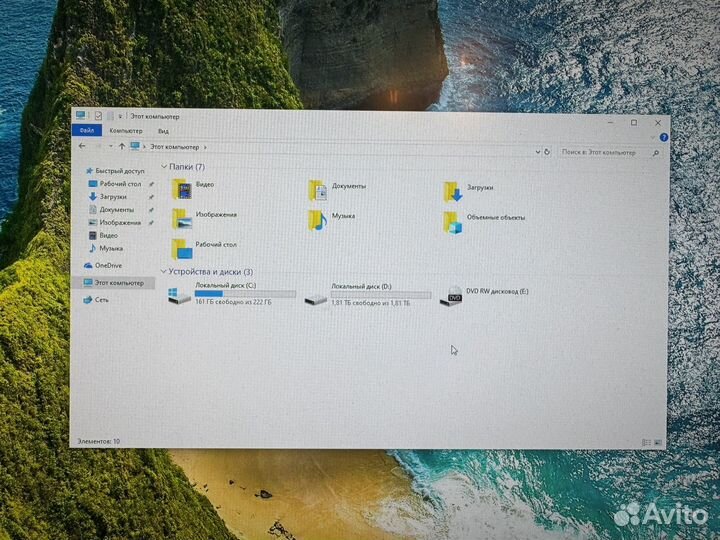Click the C: drive usage bar

(245, 293)
